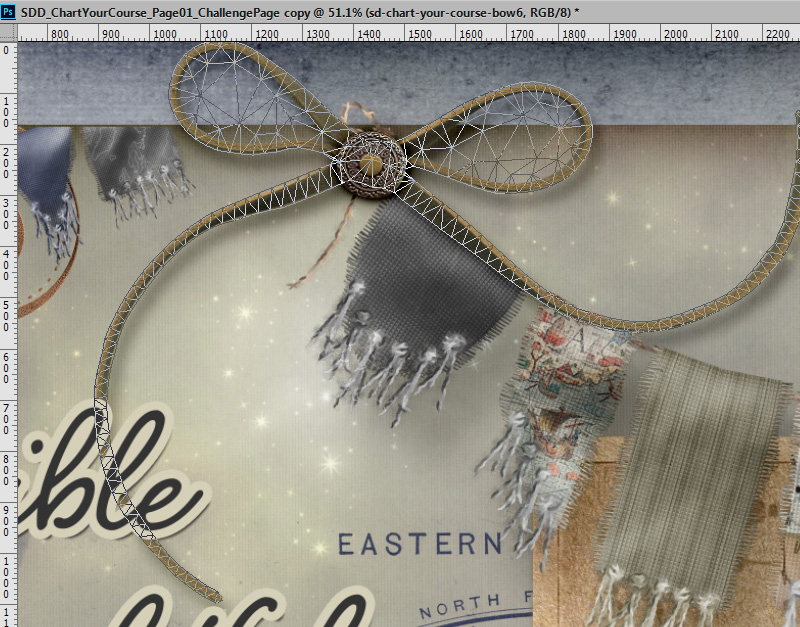This screenshot has width=800, height=627.
Task: Click the script "ble" lettering
Action: click(110, 472)
